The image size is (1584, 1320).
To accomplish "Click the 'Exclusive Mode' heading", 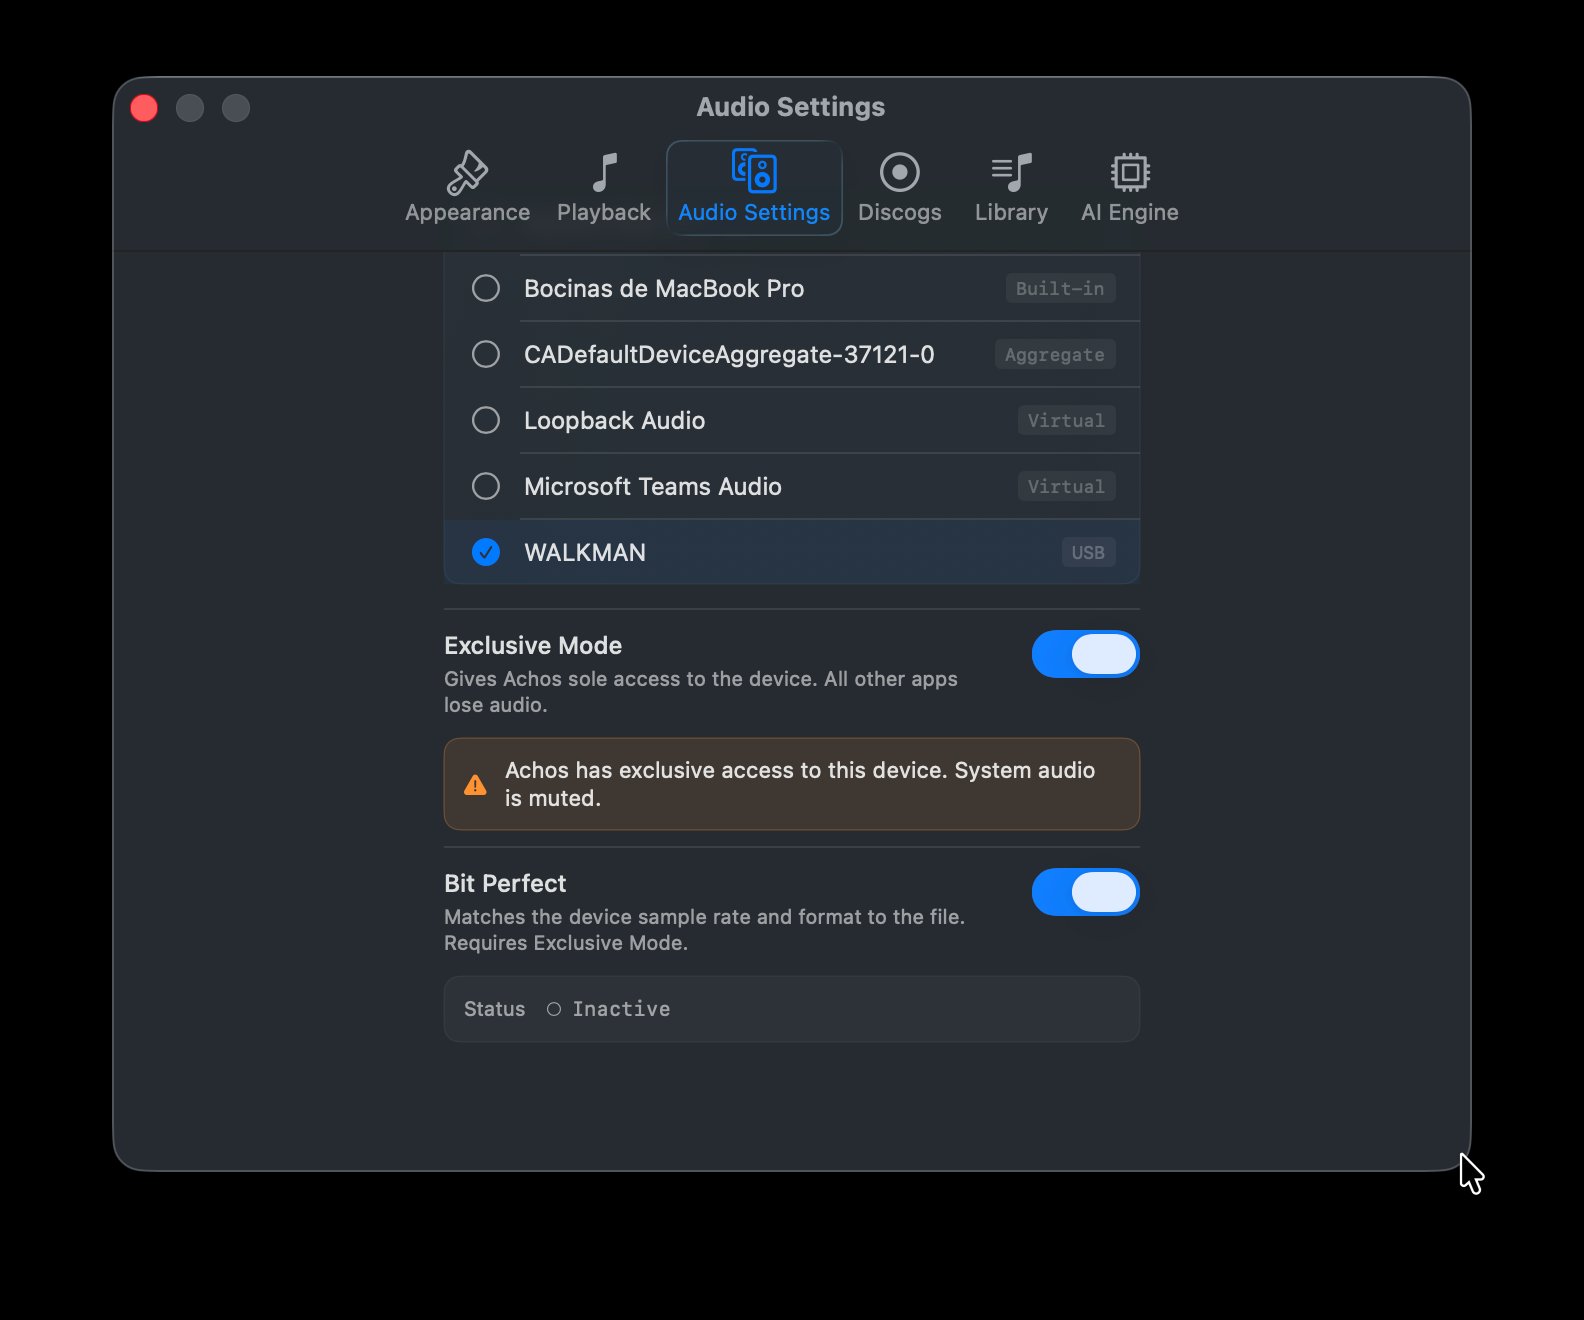I will [x=533, y=645].
